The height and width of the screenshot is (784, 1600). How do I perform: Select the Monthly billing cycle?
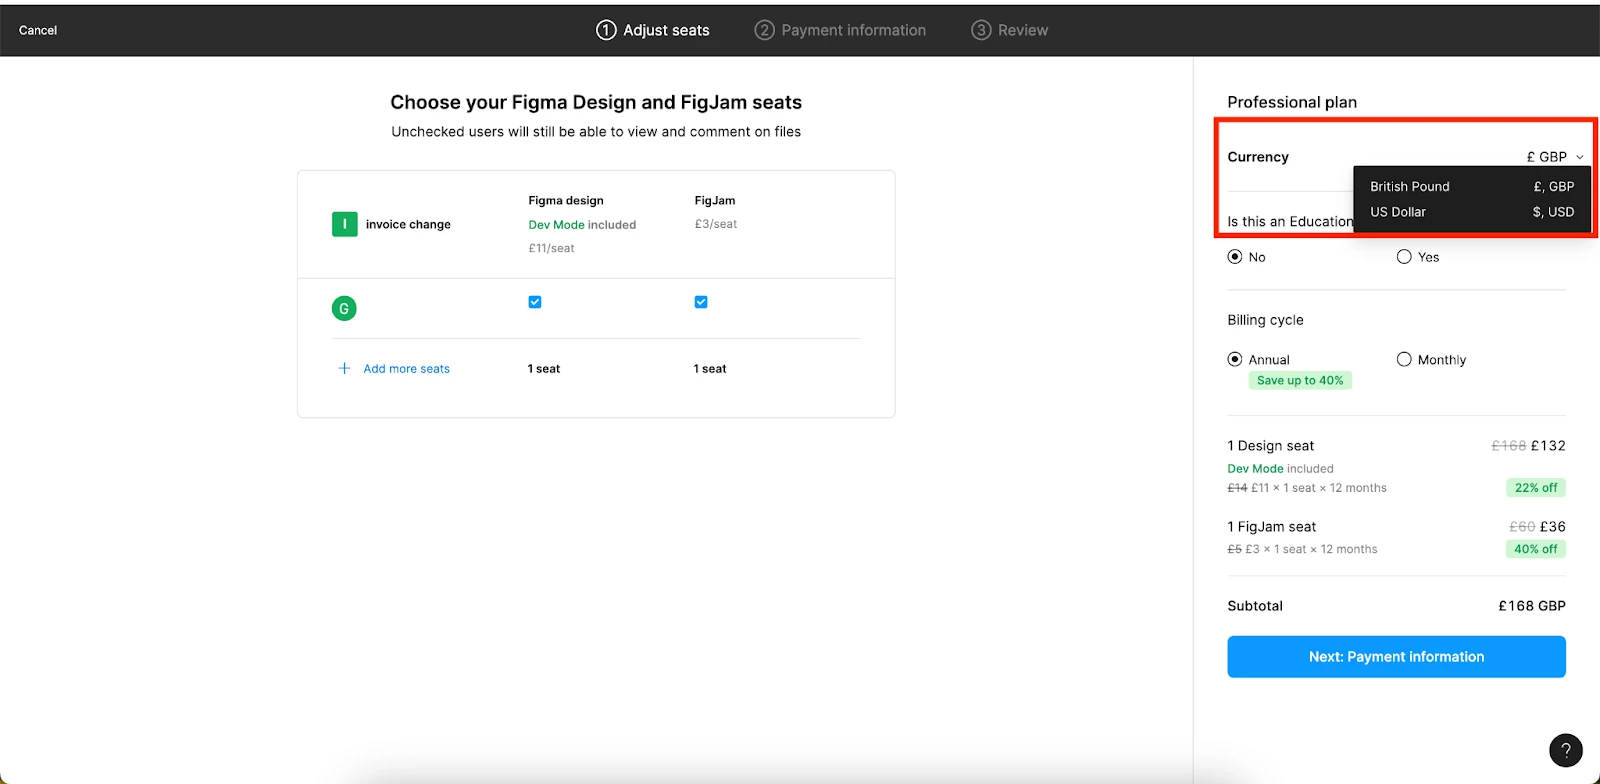(1404, 359)
